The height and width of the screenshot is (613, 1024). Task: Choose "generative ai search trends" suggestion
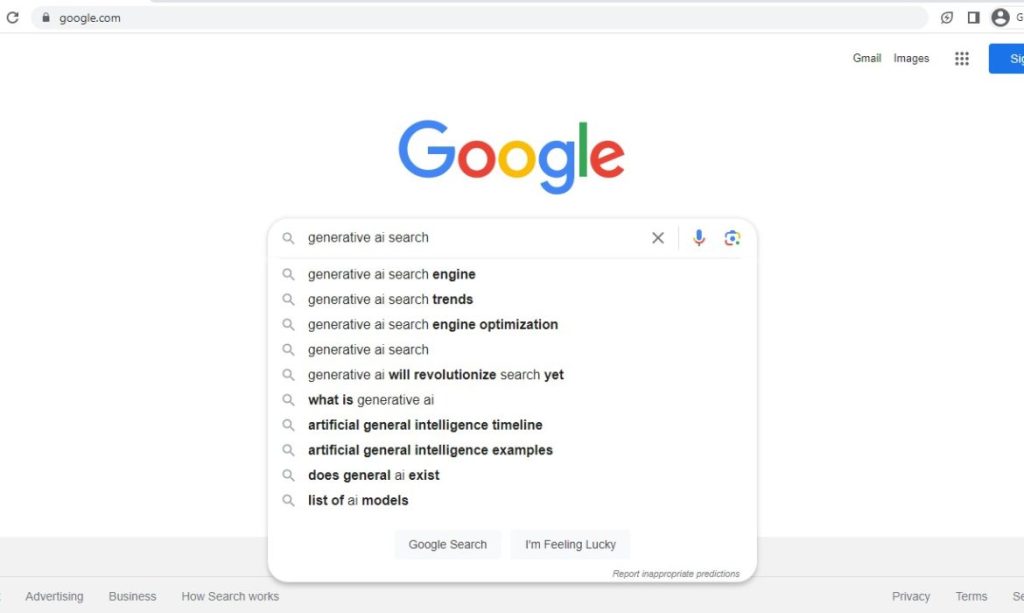click(x=390, y=300)
